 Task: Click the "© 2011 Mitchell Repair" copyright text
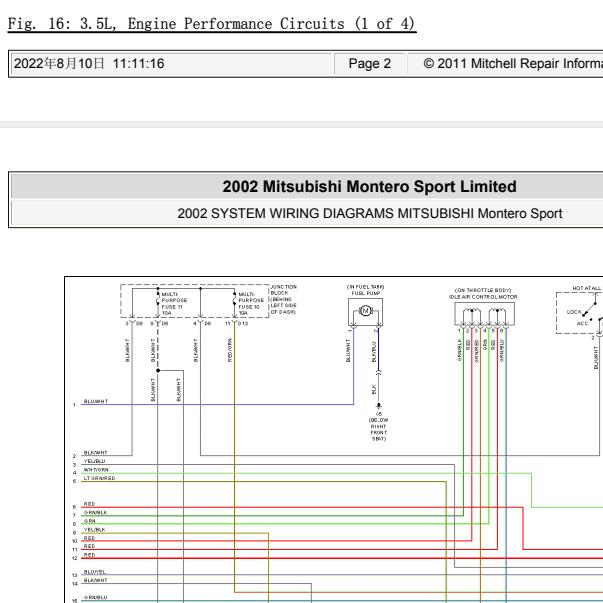pyautogui.click(x=513, y=63)
